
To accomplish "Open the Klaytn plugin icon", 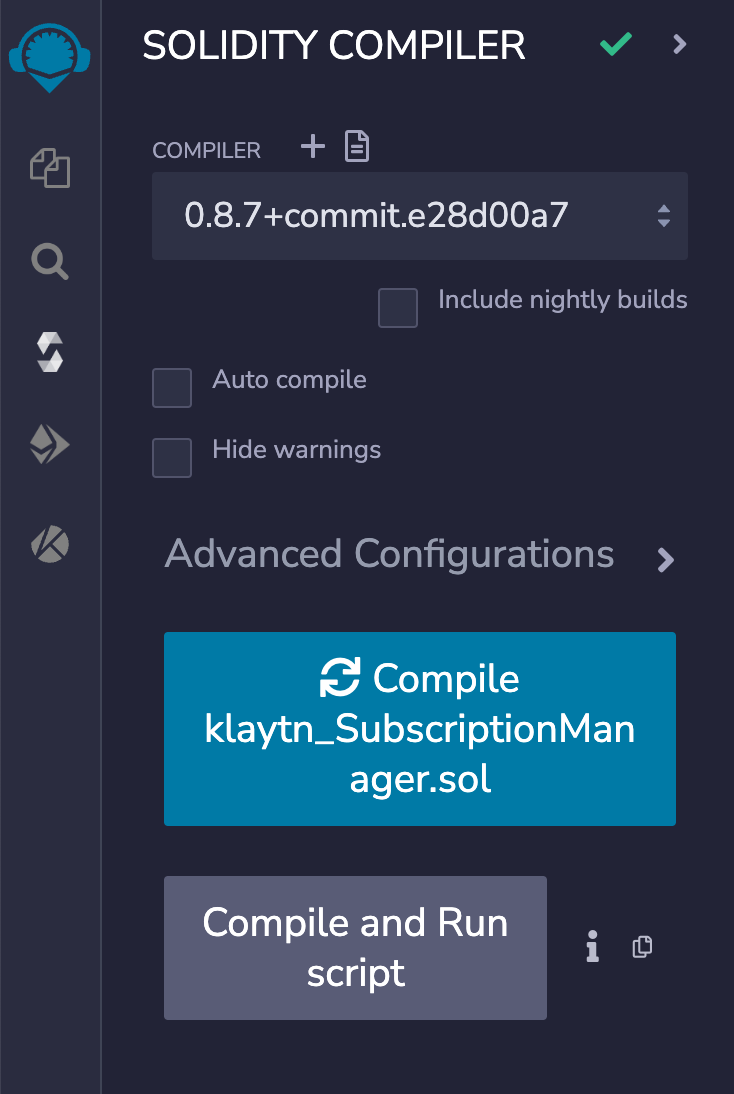I will click(50, 544).
